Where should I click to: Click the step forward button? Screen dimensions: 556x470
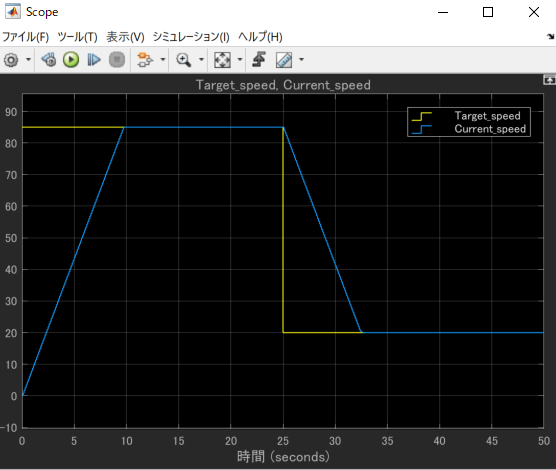94,60
